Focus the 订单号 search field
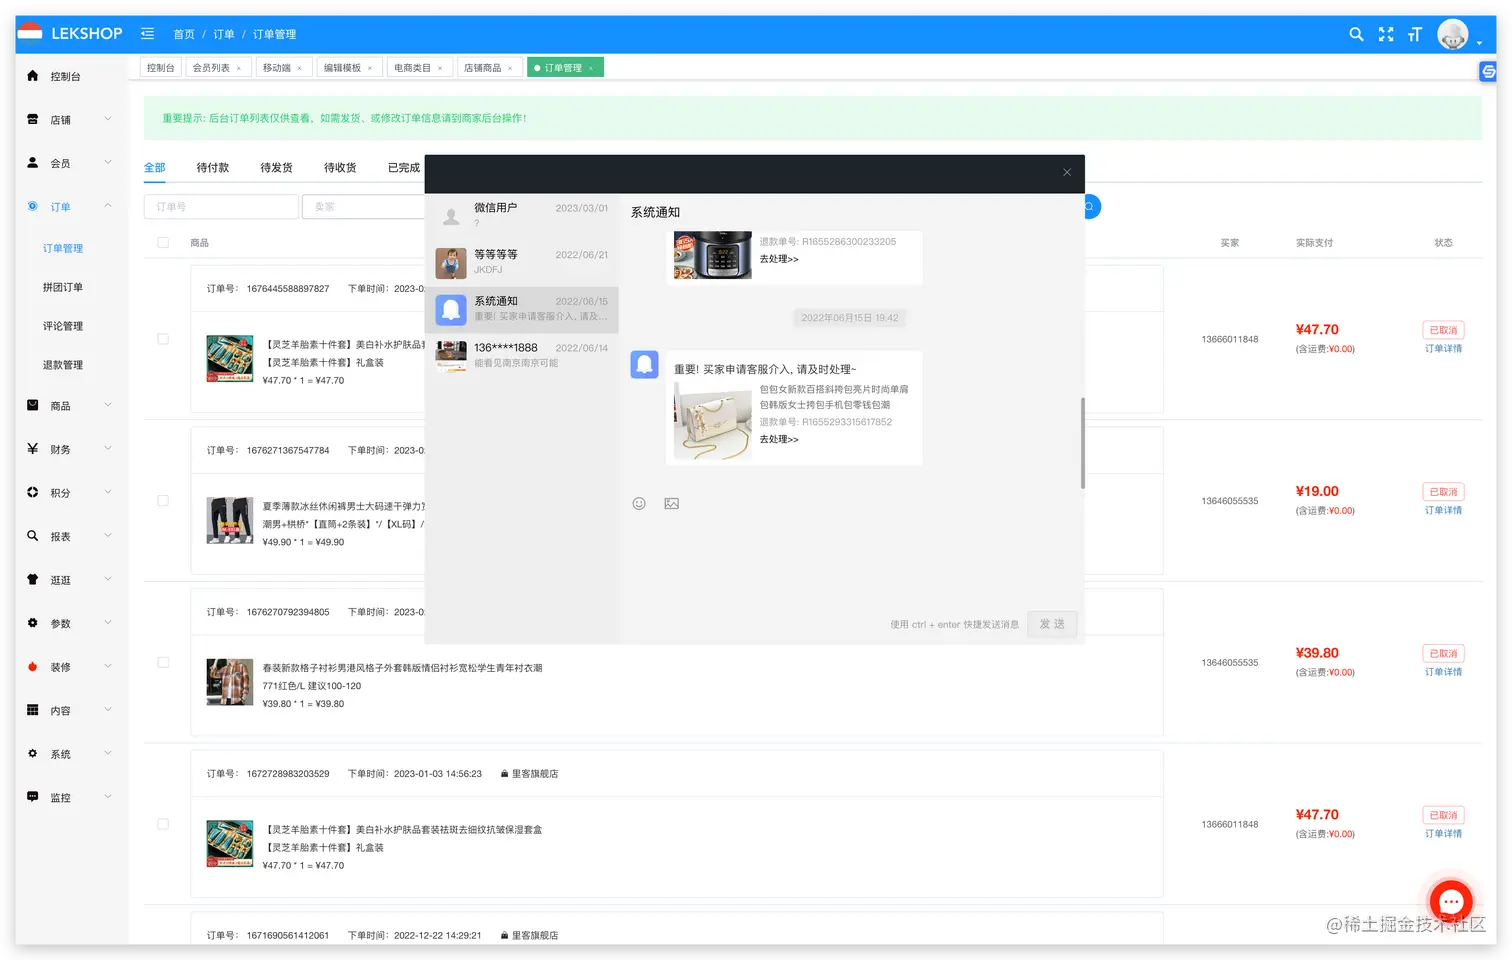 click(221, 207)
